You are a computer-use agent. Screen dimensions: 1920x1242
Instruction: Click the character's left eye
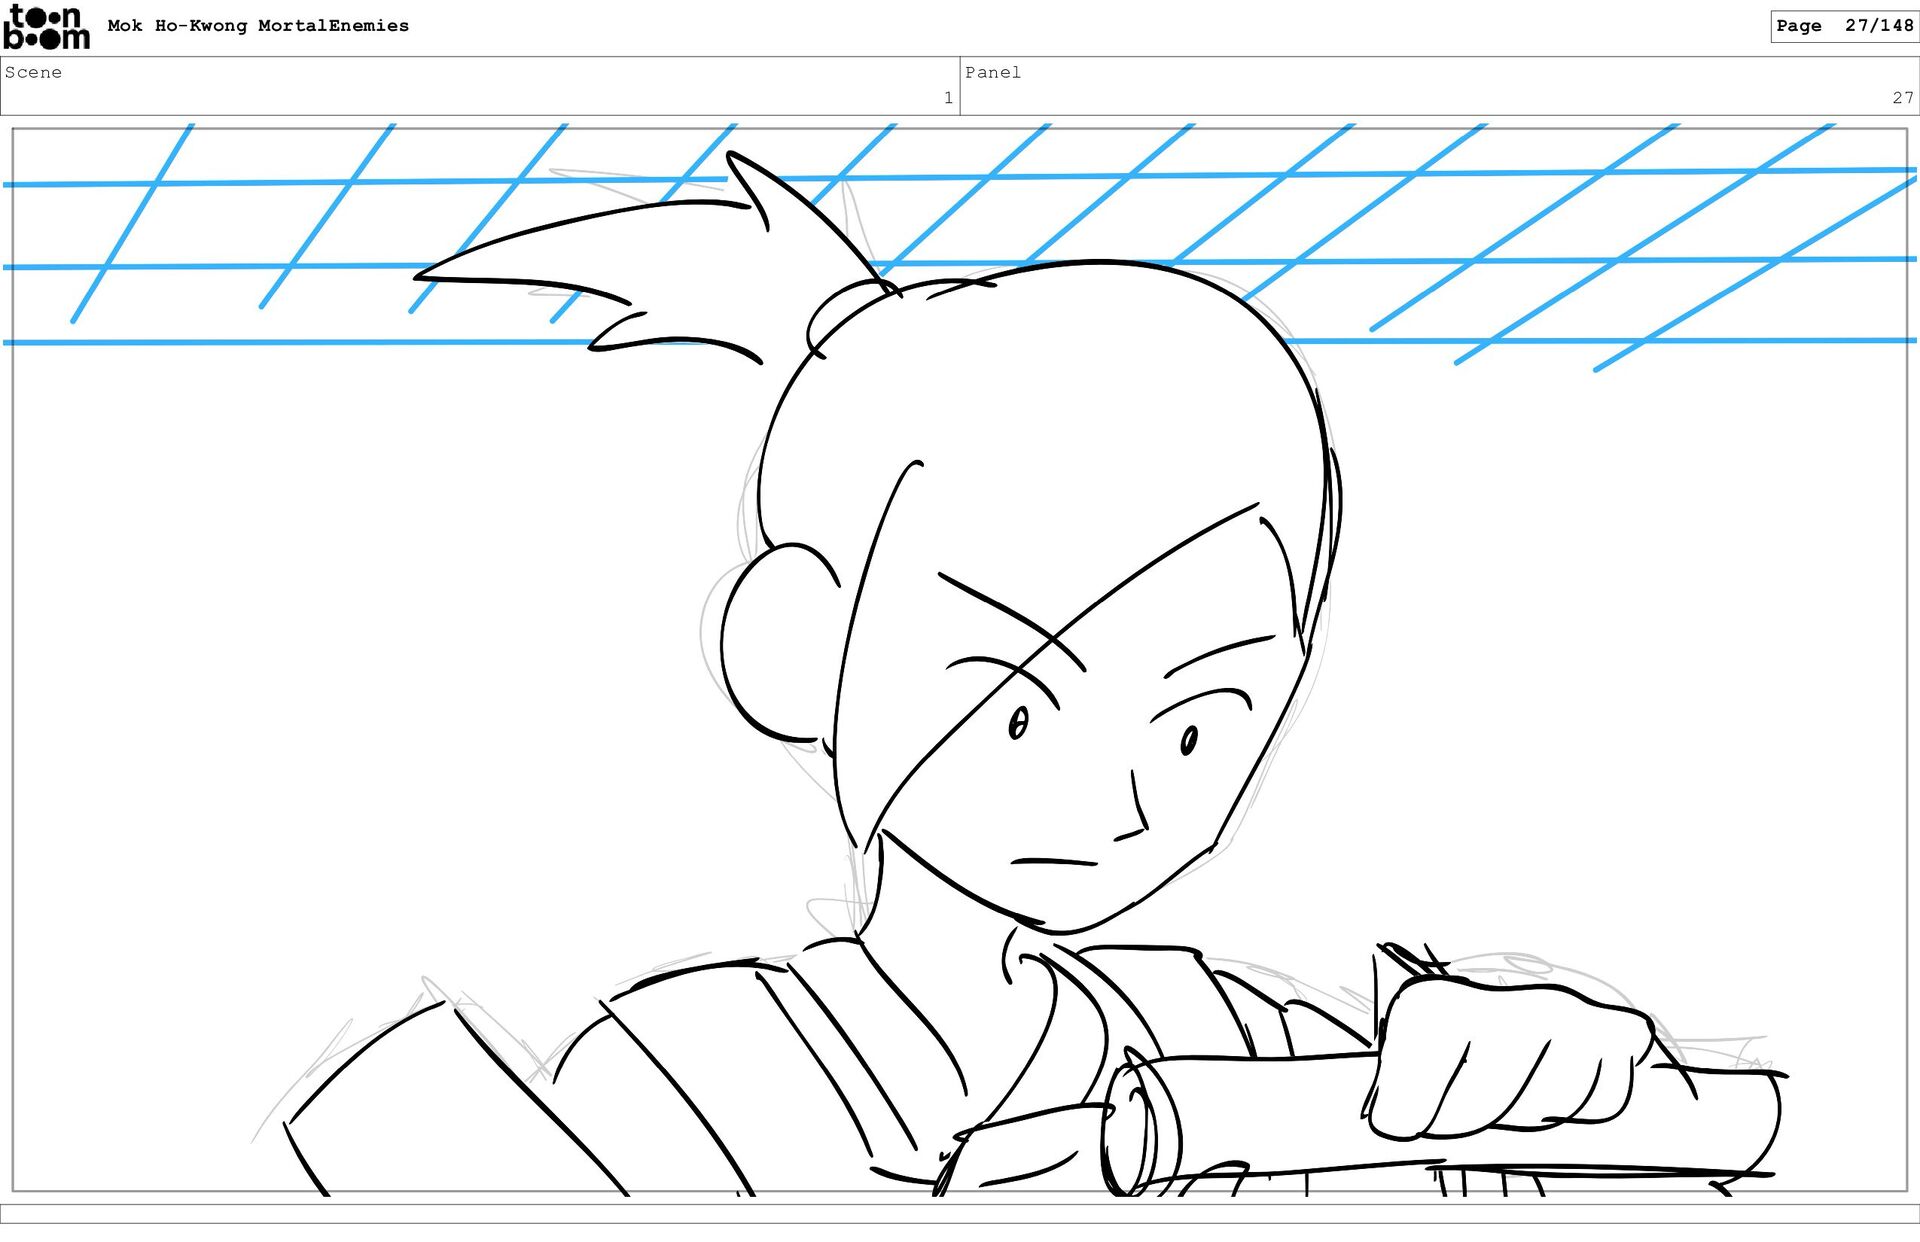click(x=1018, y=723)
